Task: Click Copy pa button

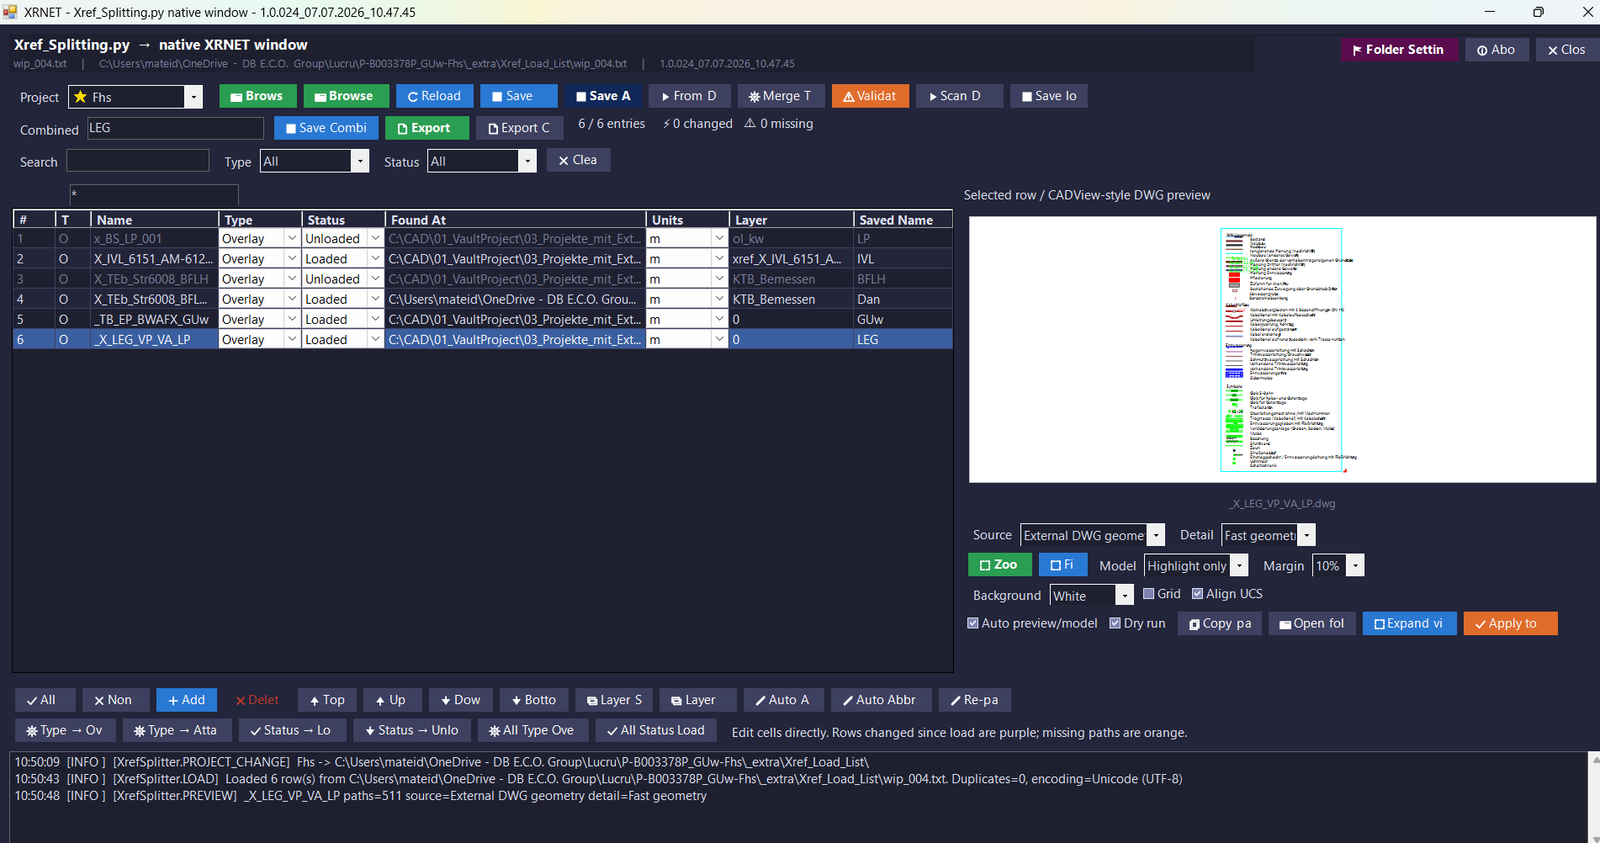Action: [1219, 623]
